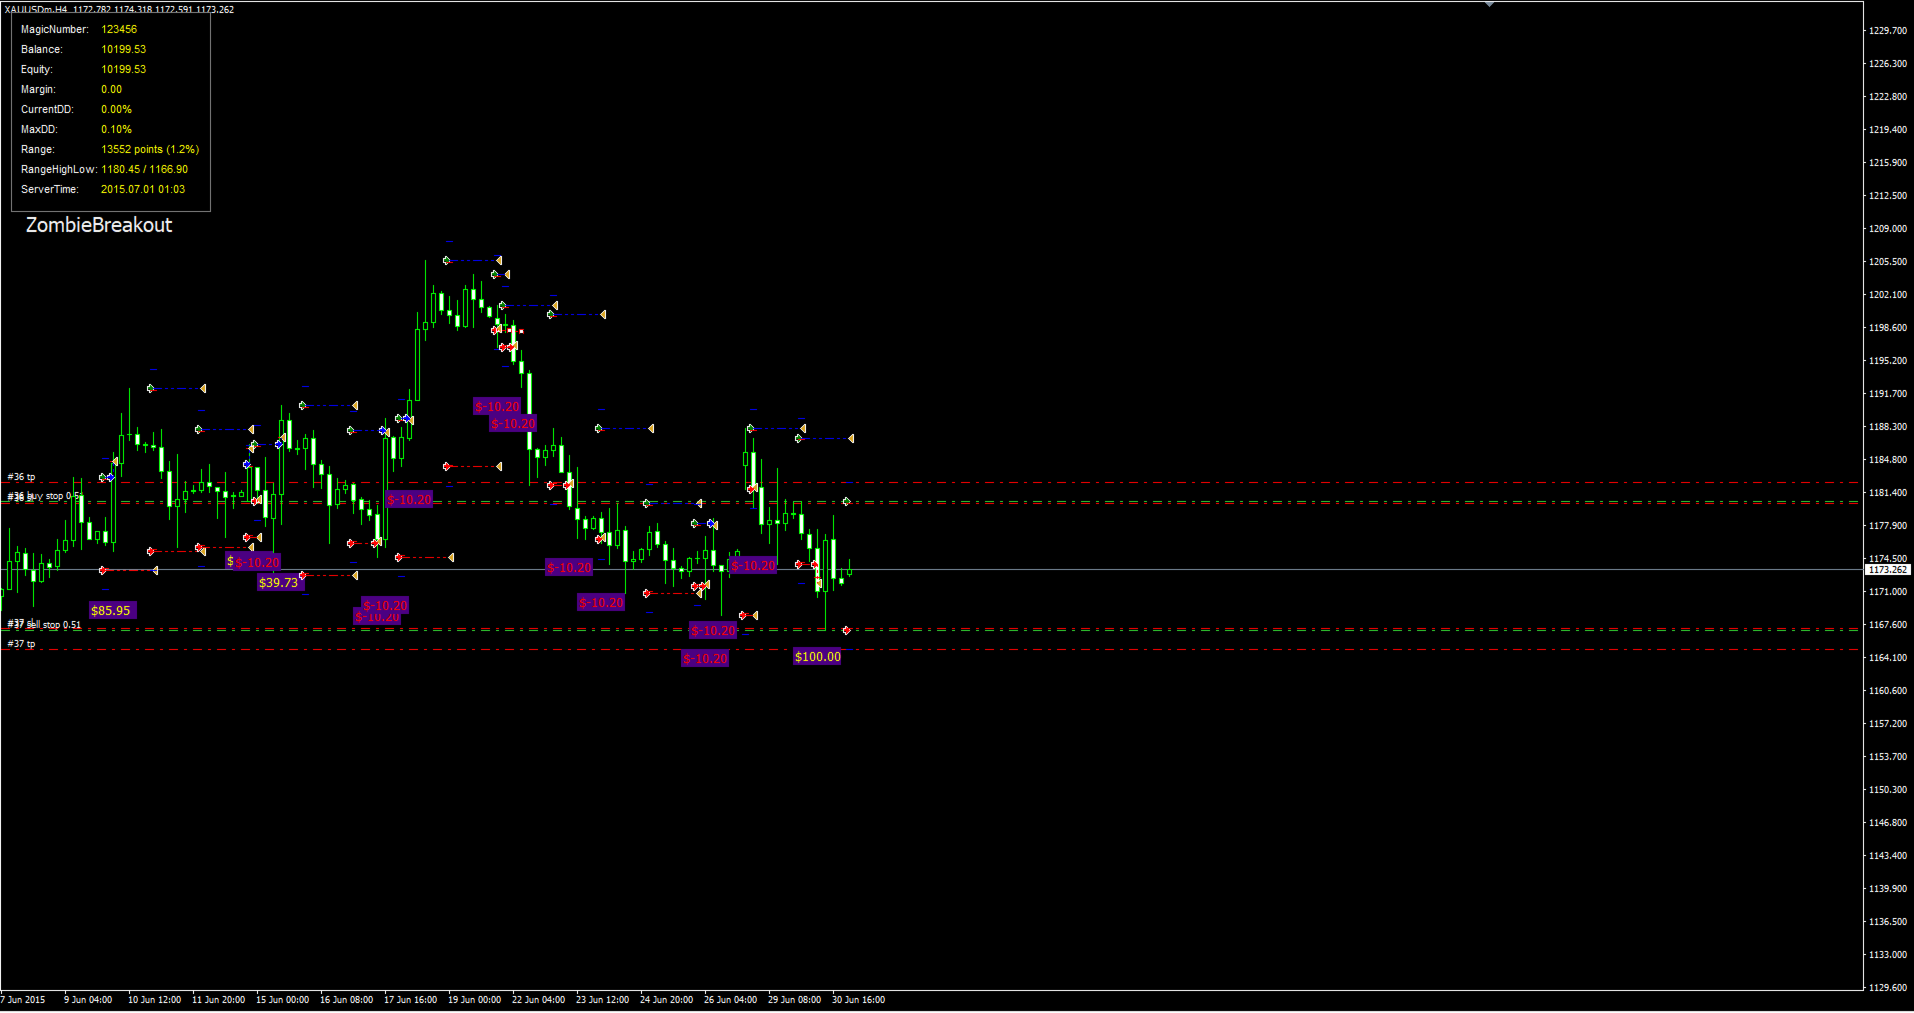1914x1013 pixels.
Task: Click the Margin value 0.00
Action: [x=111, y=89]
